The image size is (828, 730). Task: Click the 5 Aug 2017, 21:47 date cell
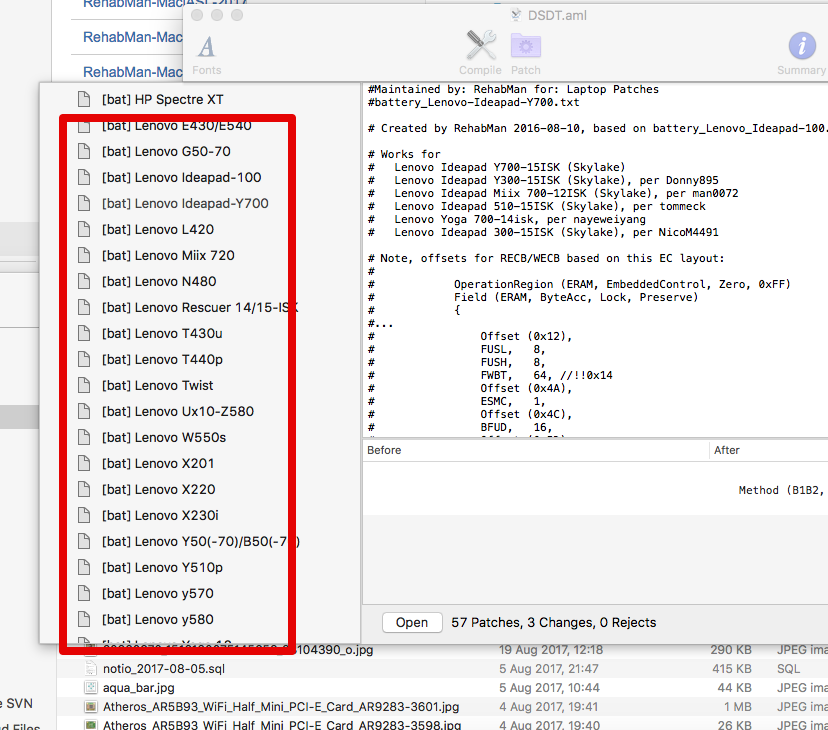[x=549, y=669]
